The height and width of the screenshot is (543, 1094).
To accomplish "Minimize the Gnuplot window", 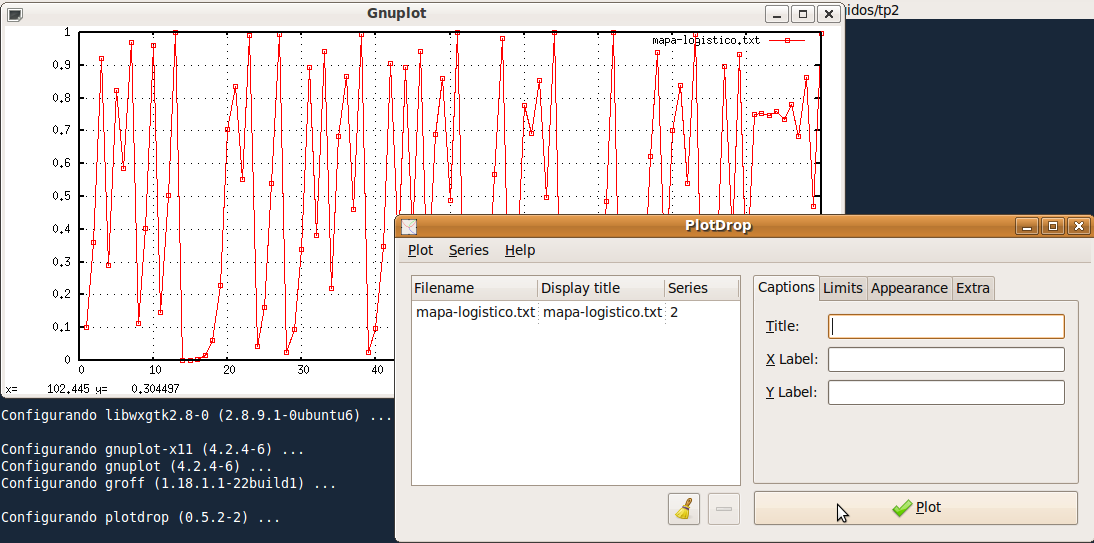I will click(x=777, y=14).
